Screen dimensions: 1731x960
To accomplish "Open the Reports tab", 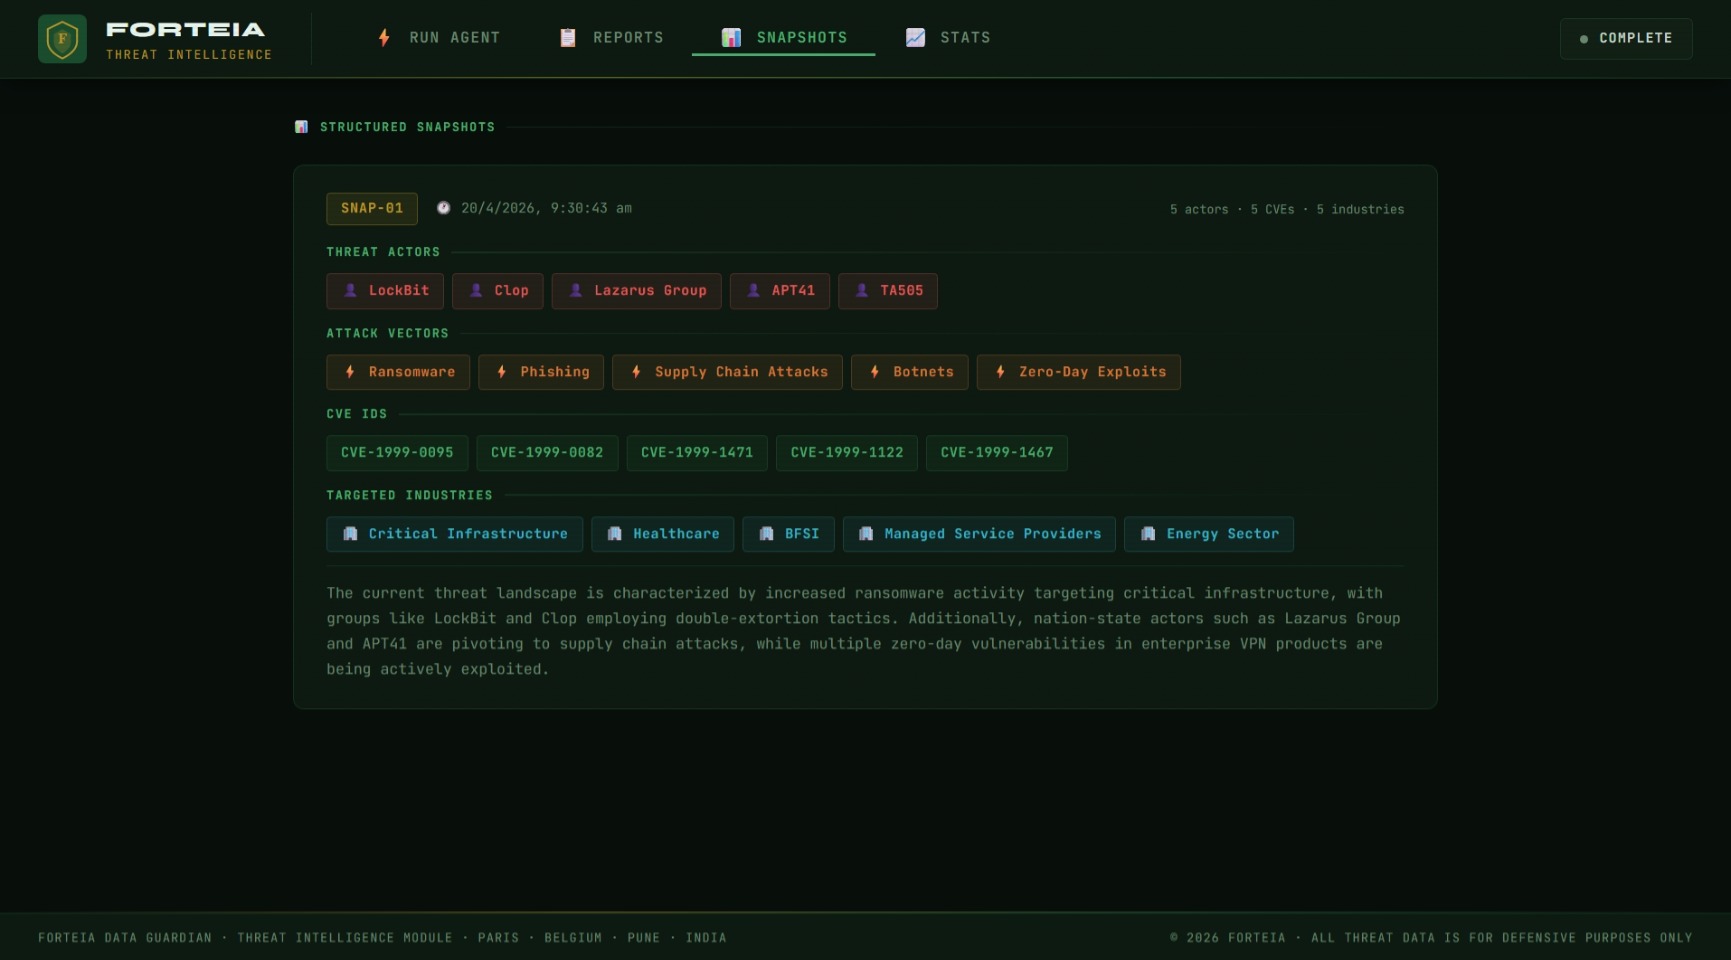I will [611, 38].
